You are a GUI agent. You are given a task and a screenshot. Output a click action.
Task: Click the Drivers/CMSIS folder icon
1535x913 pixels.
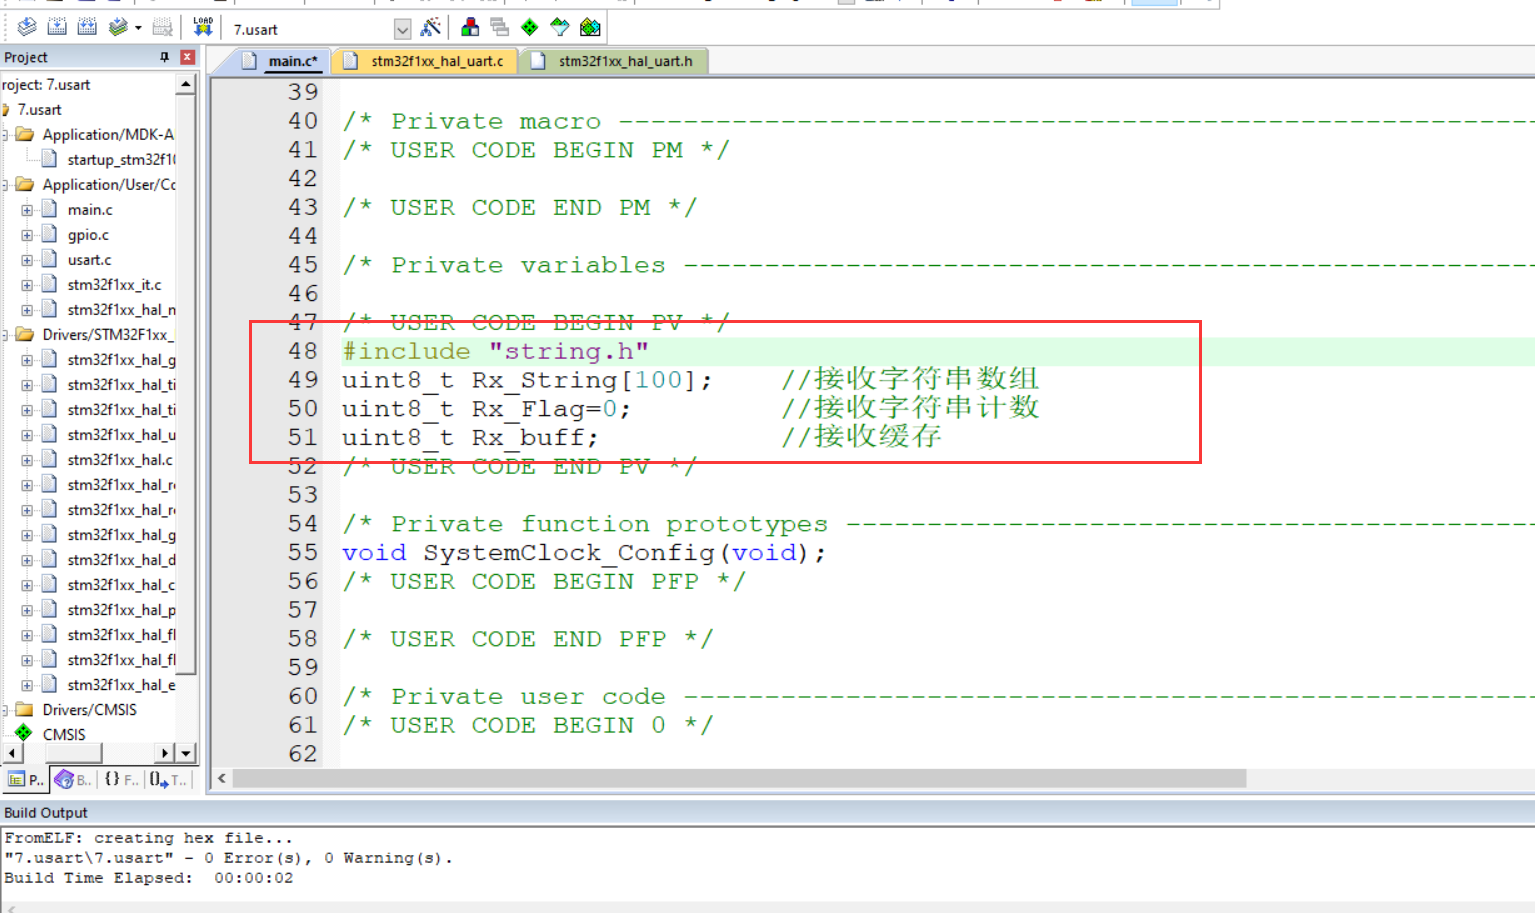25,709
